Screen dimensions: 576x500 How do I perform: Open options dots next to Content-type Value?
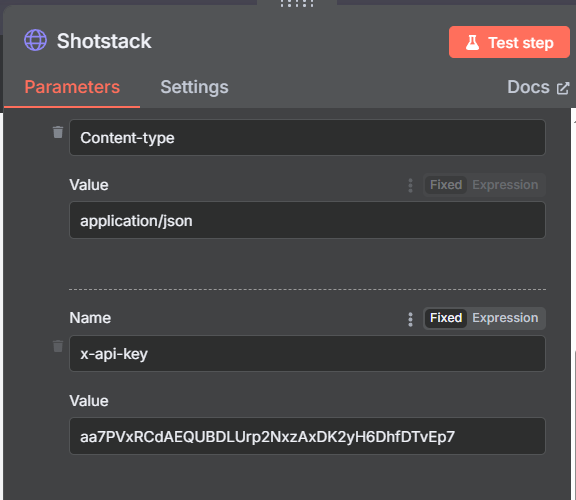(x=410, y=185)
